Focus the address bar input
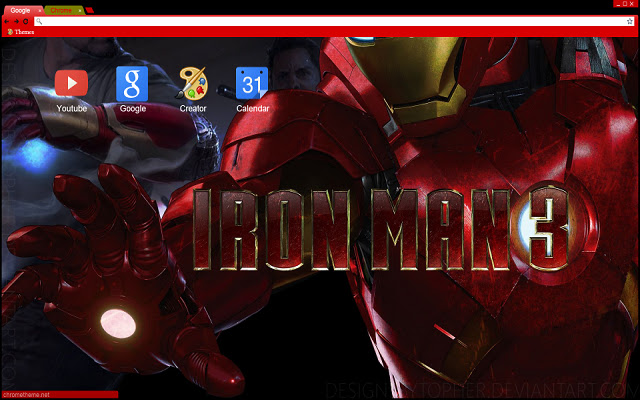640x400 pixels. point(333,21)
